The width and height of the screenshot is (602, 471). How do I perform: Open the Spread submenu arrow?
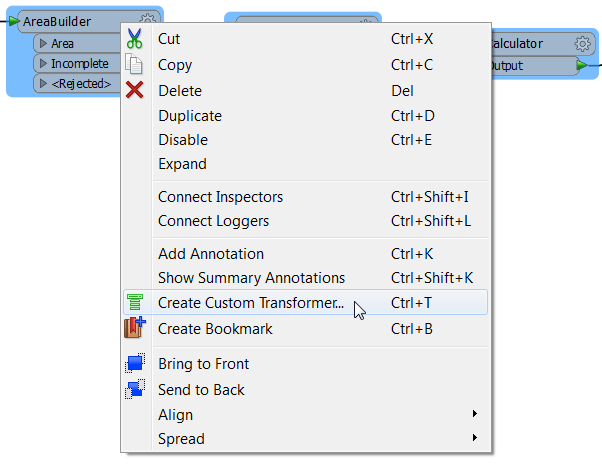coord(475,438)
